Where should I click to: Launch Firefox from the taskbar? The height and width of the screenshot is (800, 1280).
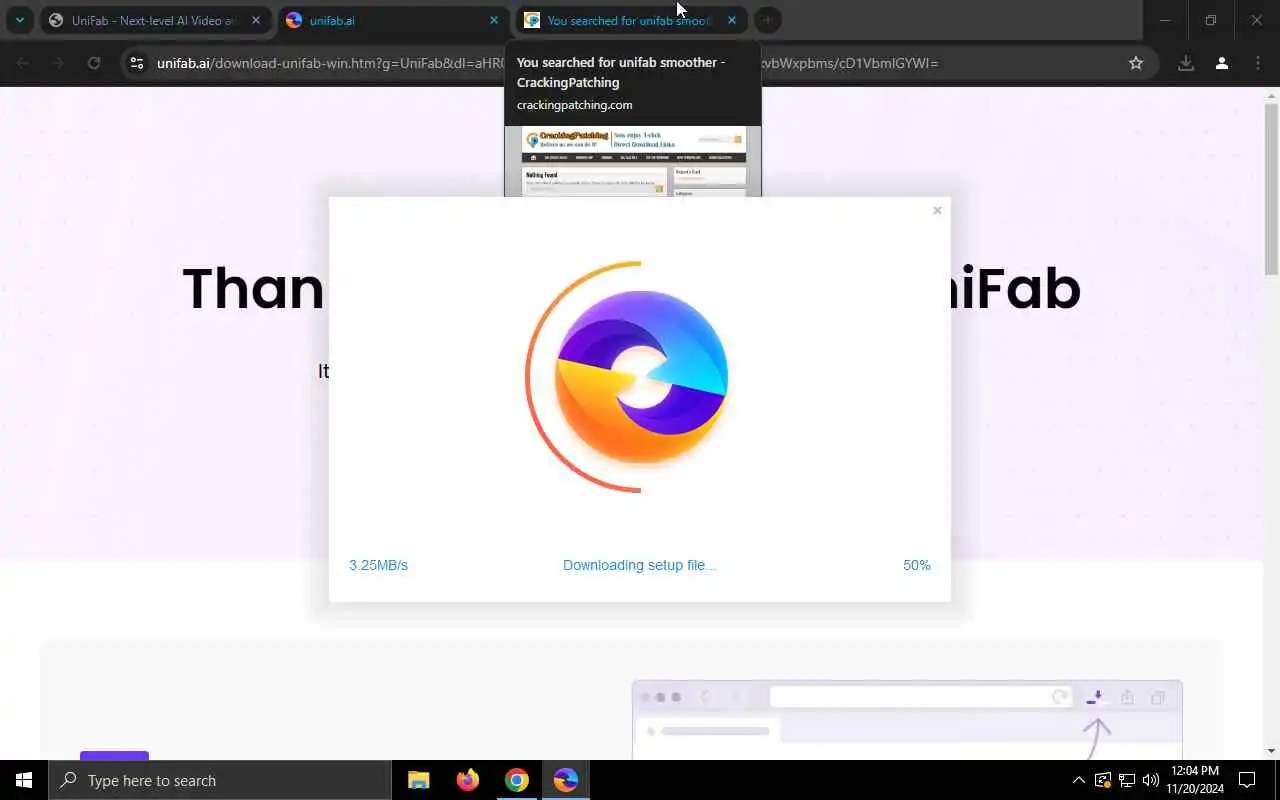click(x=467, y=780)
